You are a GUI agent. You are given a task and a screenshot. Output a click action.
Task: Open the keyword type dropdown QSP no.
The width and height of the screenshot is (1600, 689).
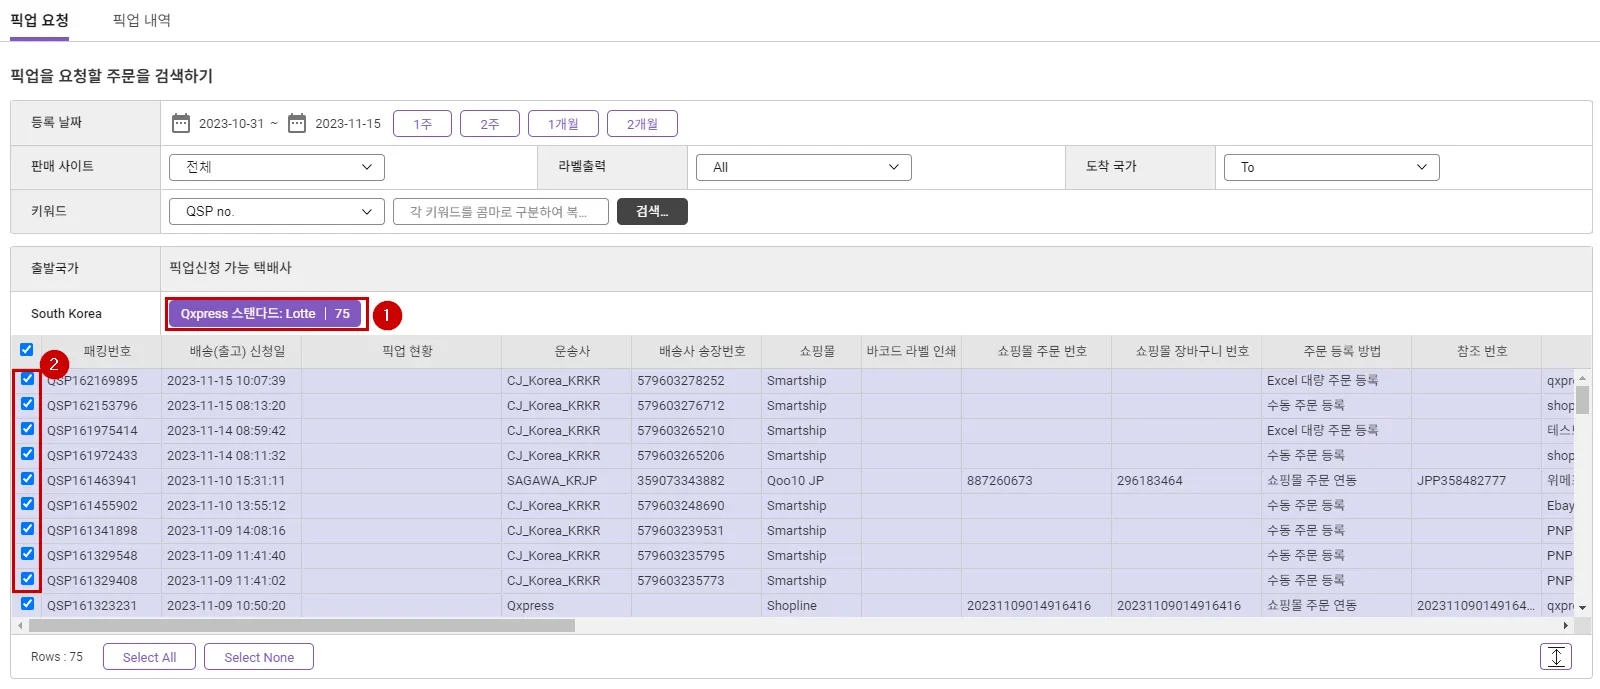[277, 211]
